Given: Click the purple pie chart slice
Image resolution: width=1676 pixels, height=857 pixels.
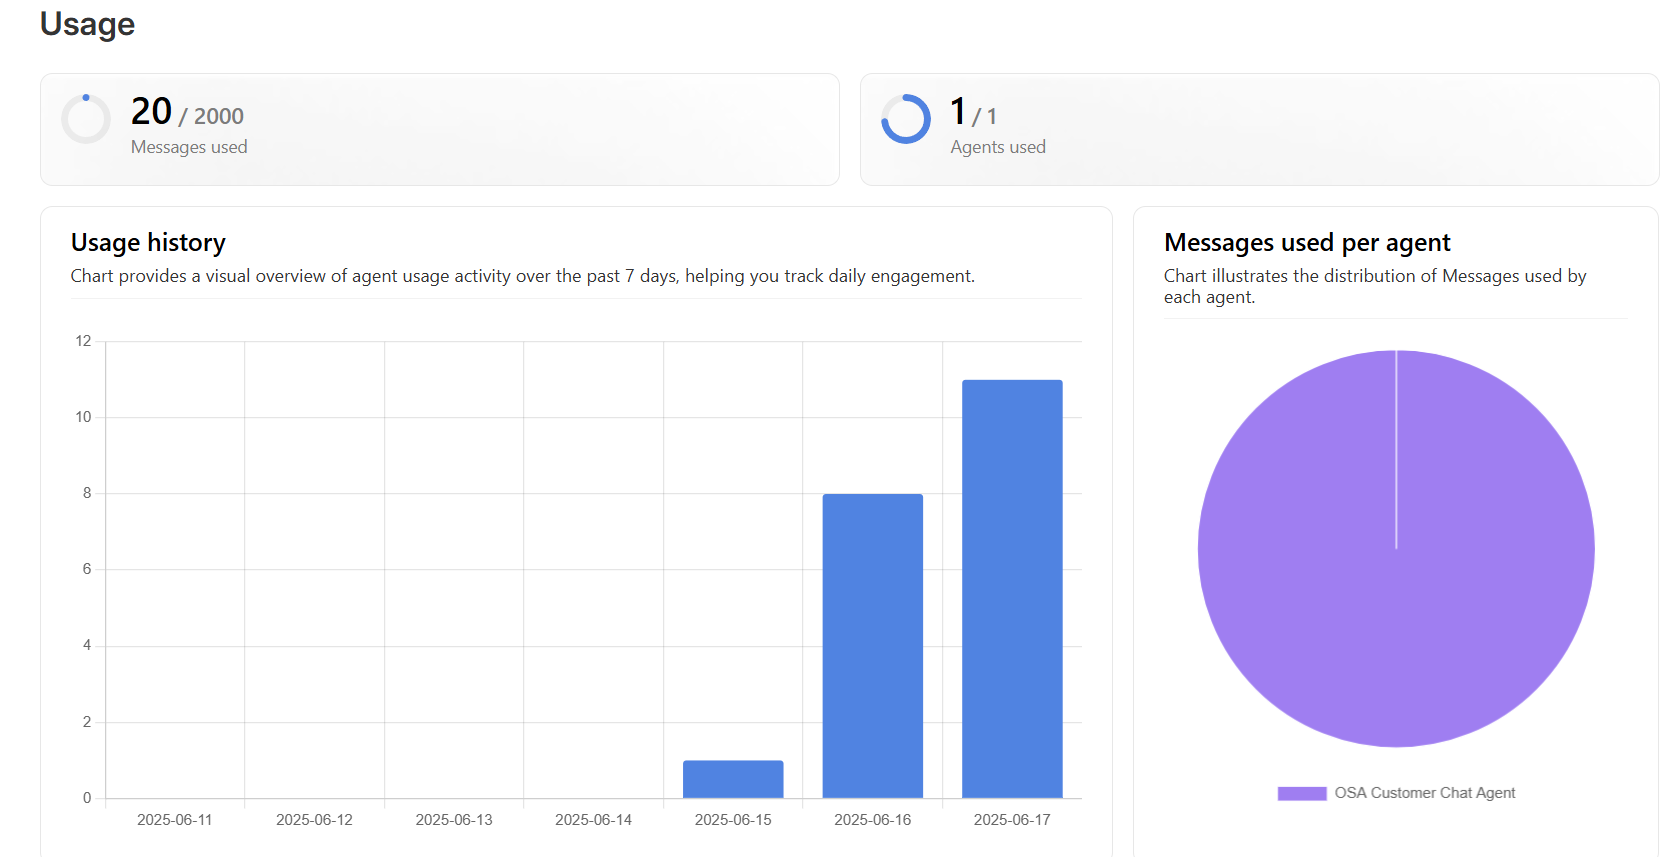Looking at the screenshot, I should point(1396,548).
